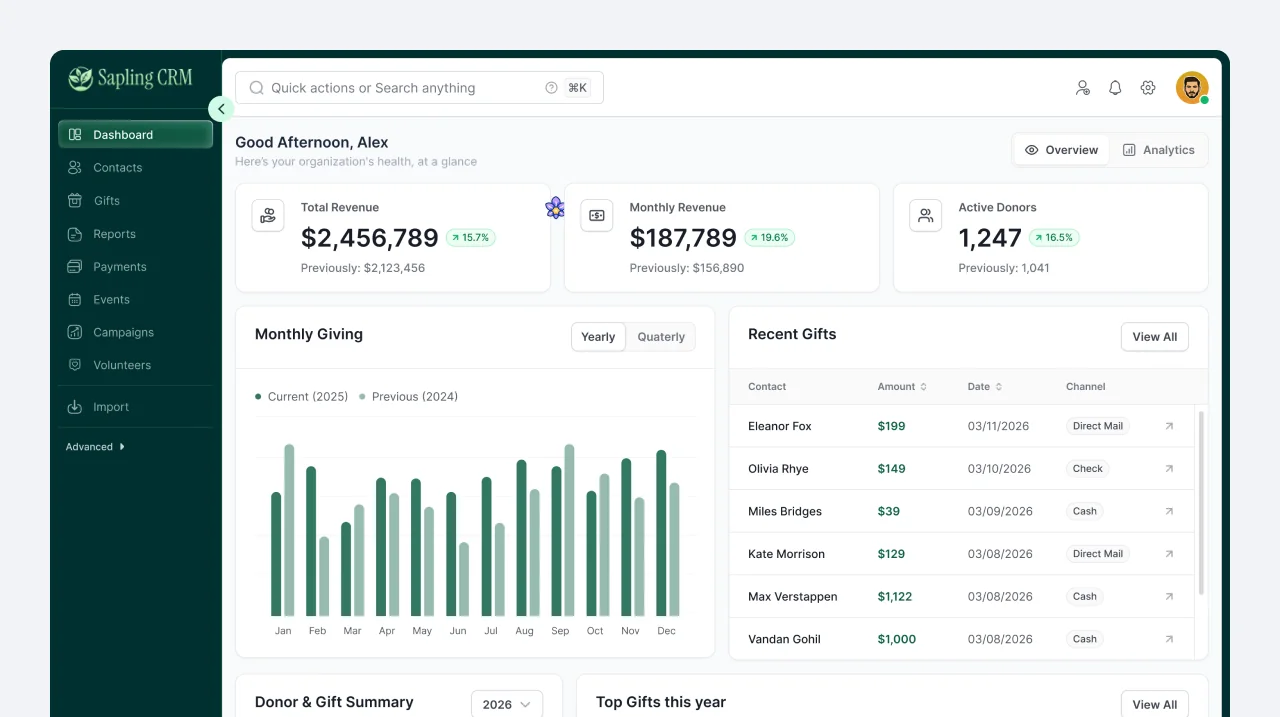
Task: Click the Sapling CRM leaf logo
Action: pos(80,78)
